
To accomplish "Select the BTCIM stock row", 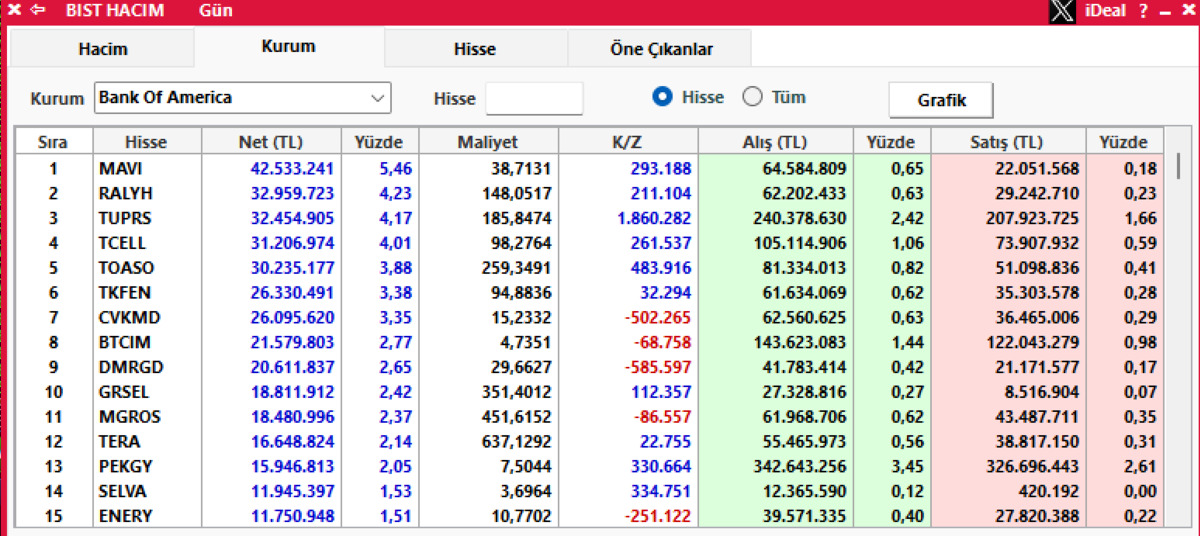I will pos(590,342).
